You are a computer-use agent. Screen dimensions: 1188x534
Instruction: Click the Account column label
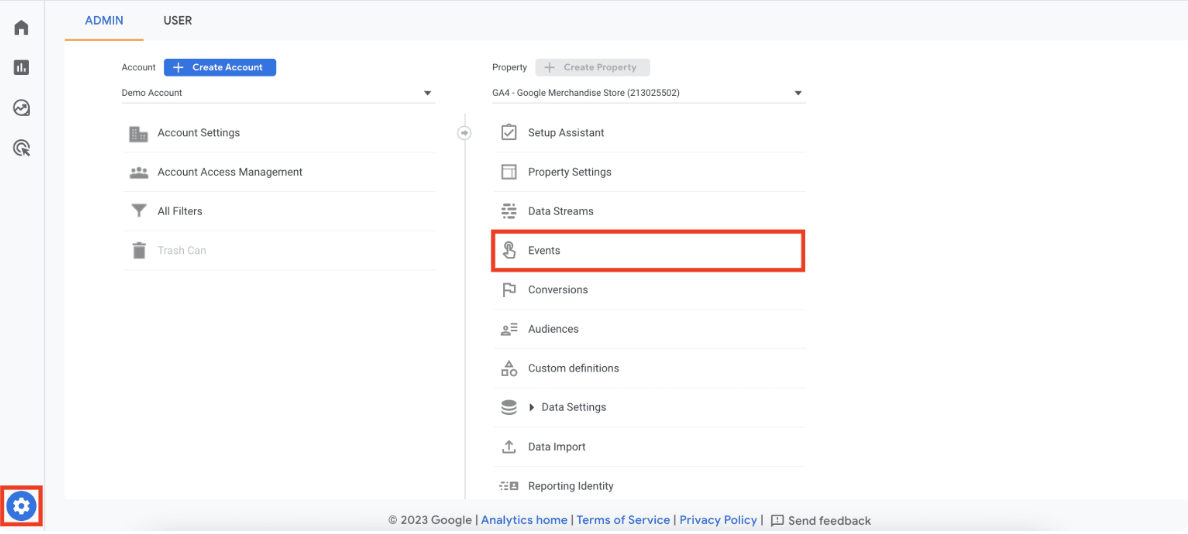tap(139, 67)
